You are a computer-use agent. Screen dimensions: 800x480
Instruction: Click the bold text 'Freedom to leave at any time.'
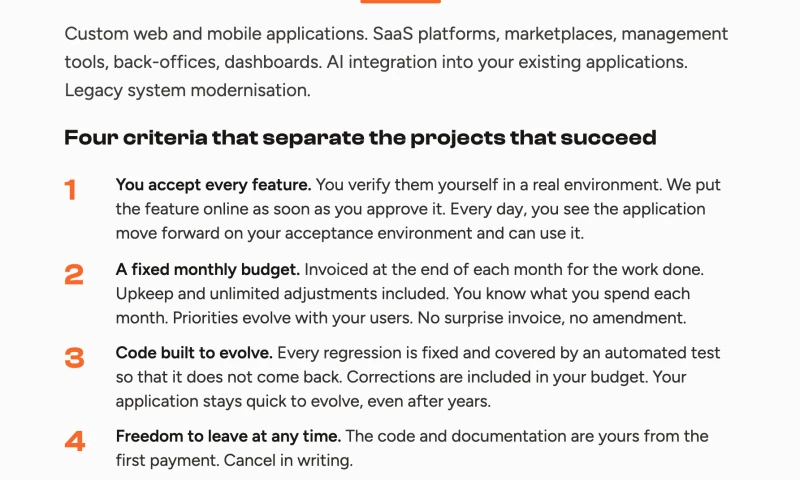pyautogui.click(x=228, y=436)
